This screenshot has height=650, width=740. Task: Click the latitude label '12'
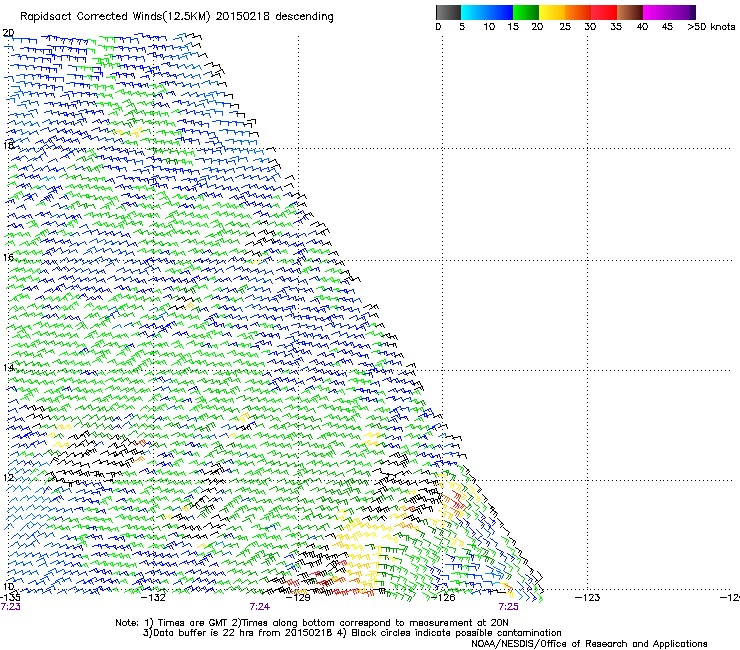[x=8, y=477]
